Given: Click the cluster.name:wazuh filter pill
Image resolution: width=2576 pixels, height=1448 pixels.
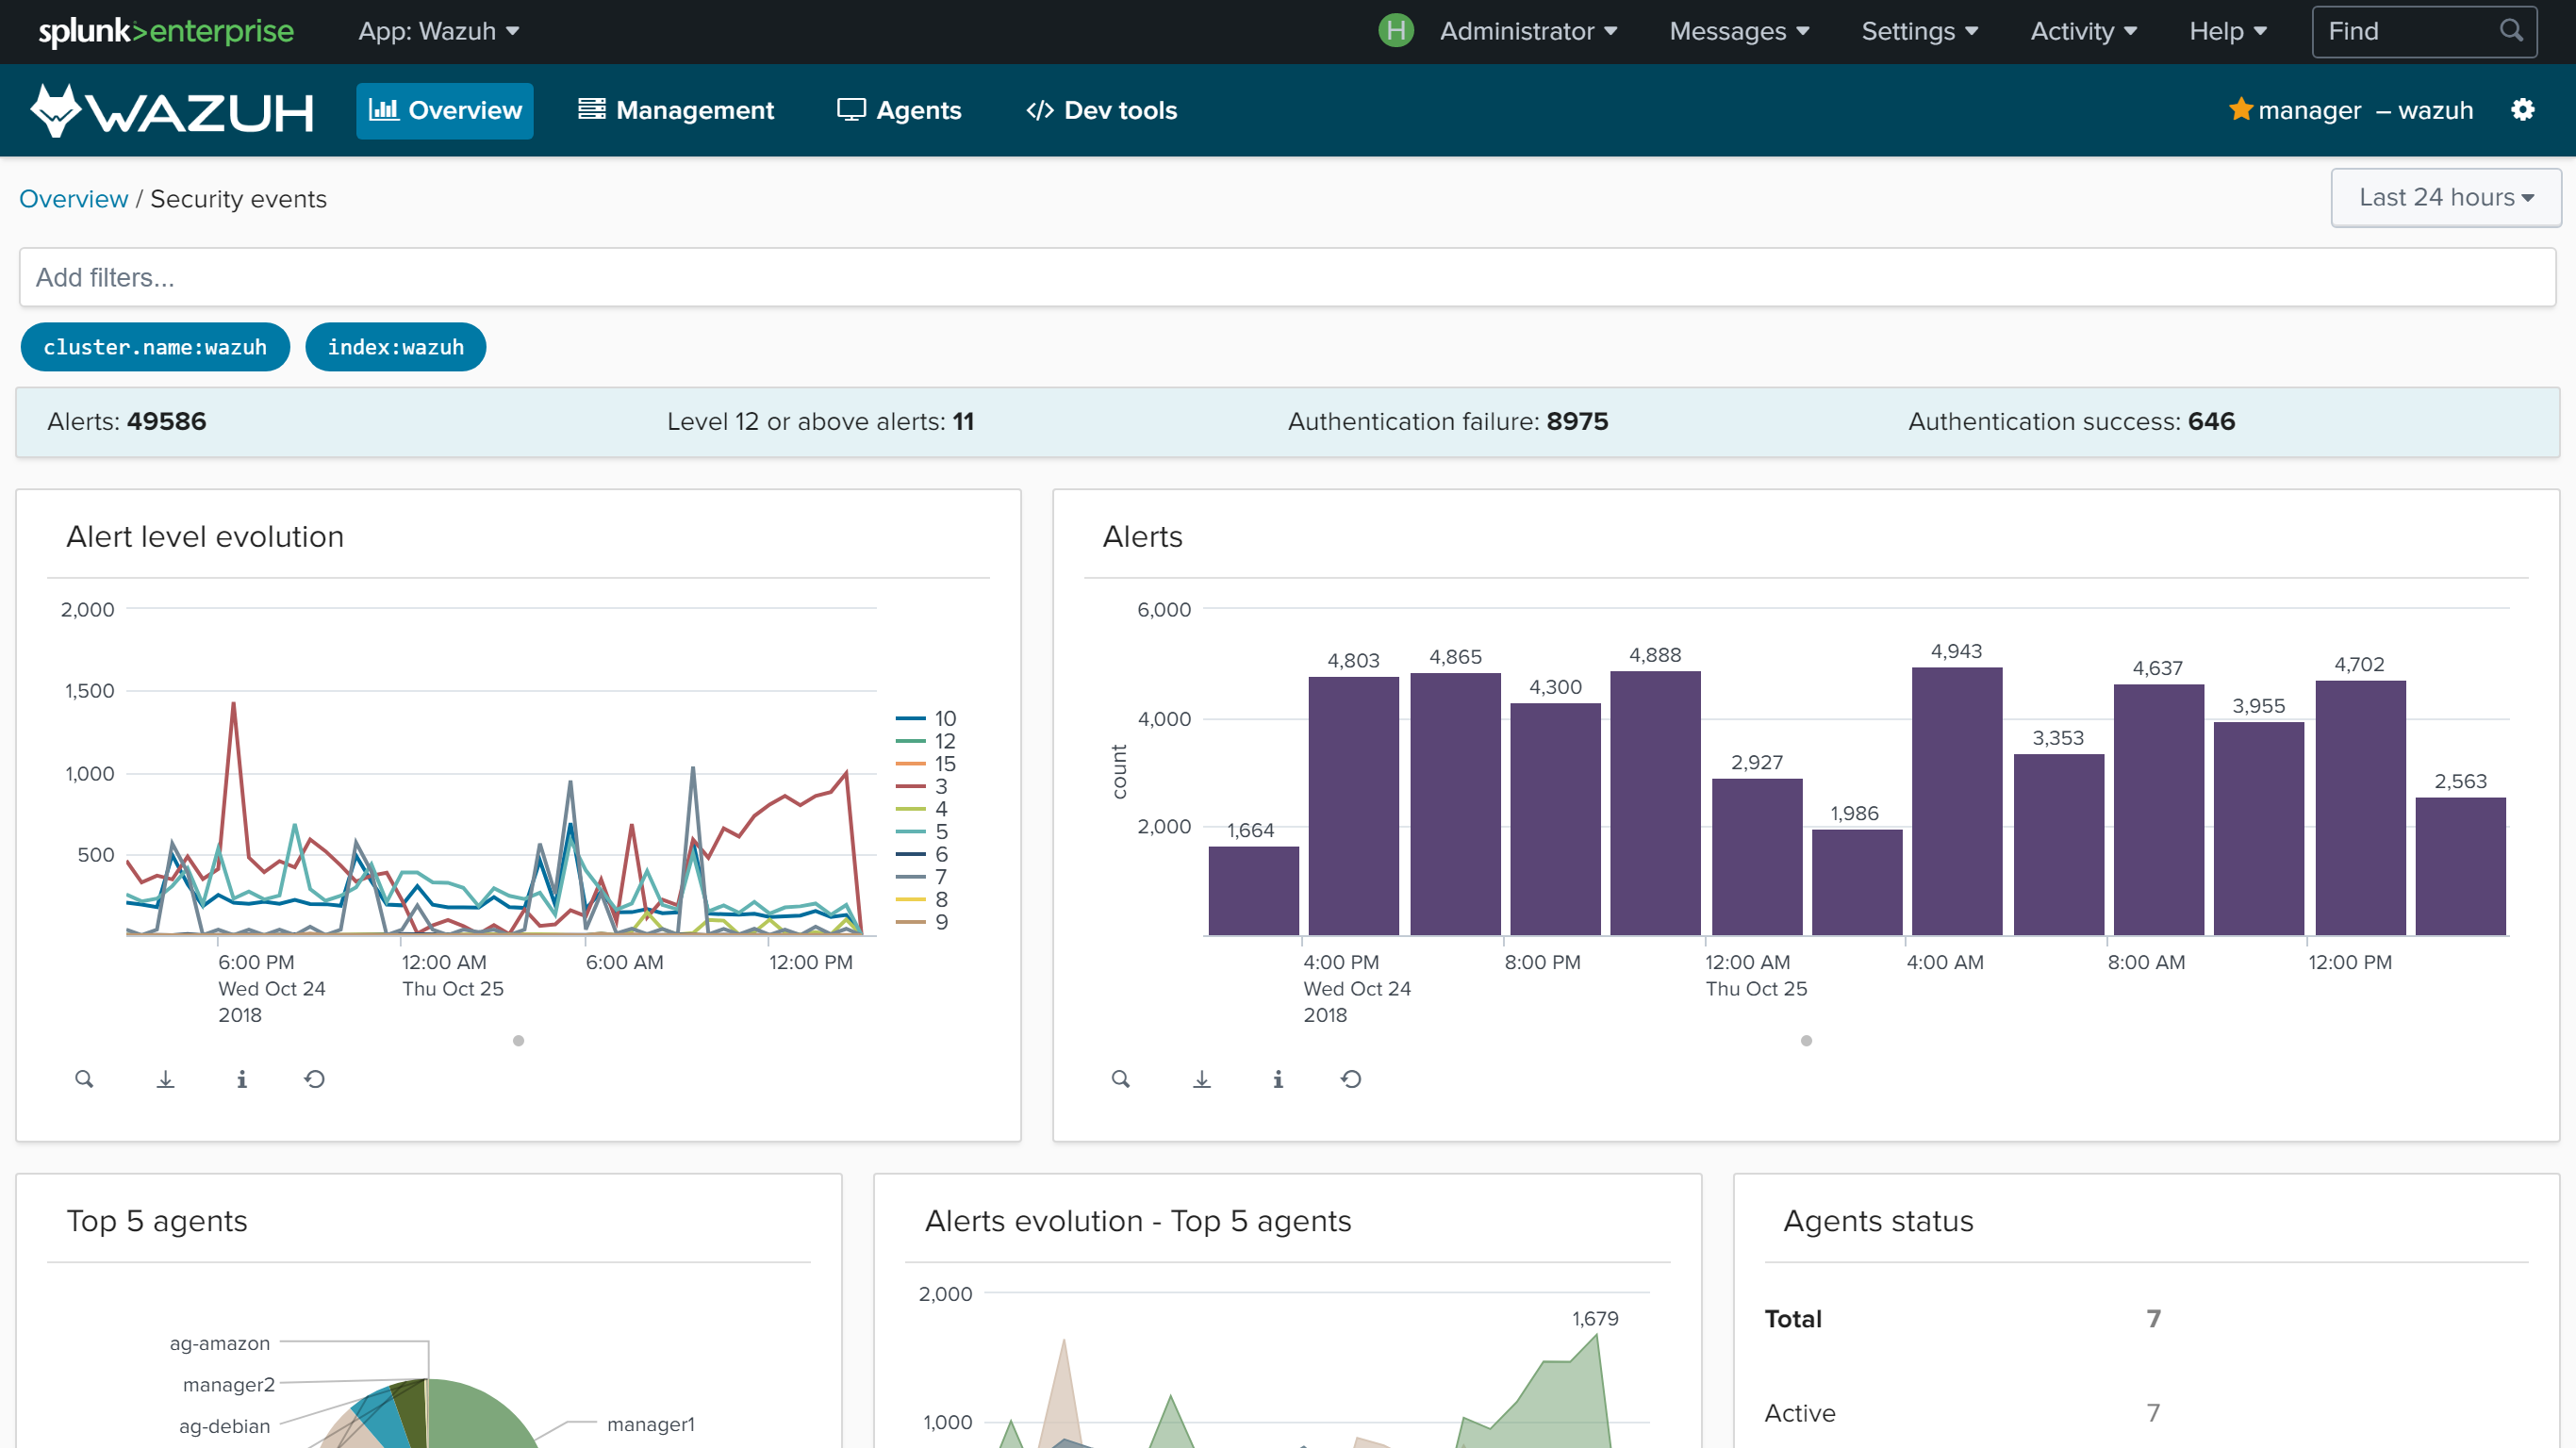Looking at the screenshot, I should tap(155, 347).
